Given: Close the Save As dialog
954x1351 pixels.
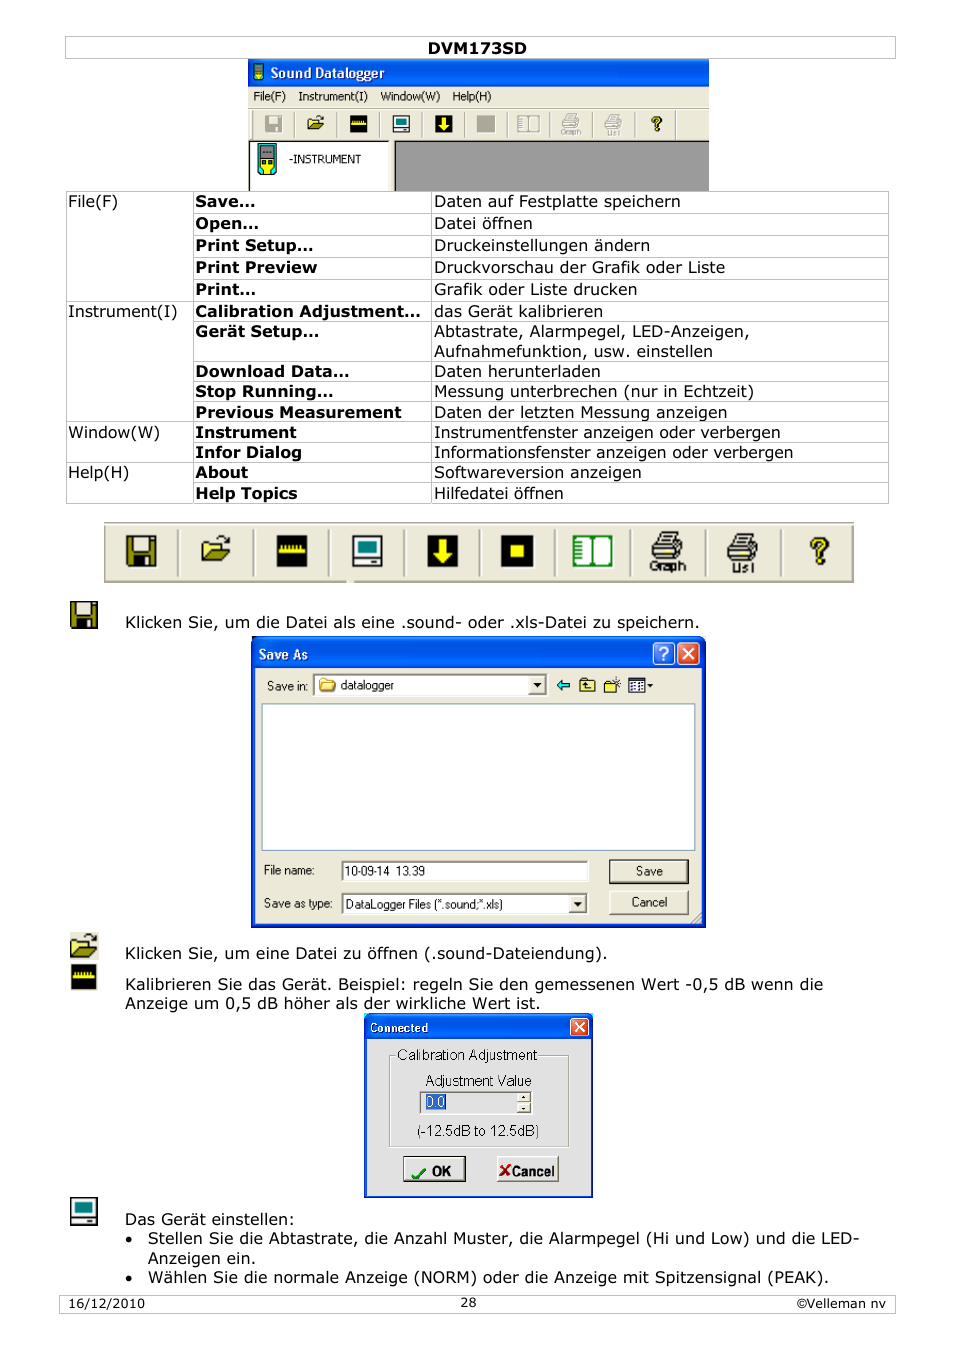Looking at the screenshot, I should [688, 654].
